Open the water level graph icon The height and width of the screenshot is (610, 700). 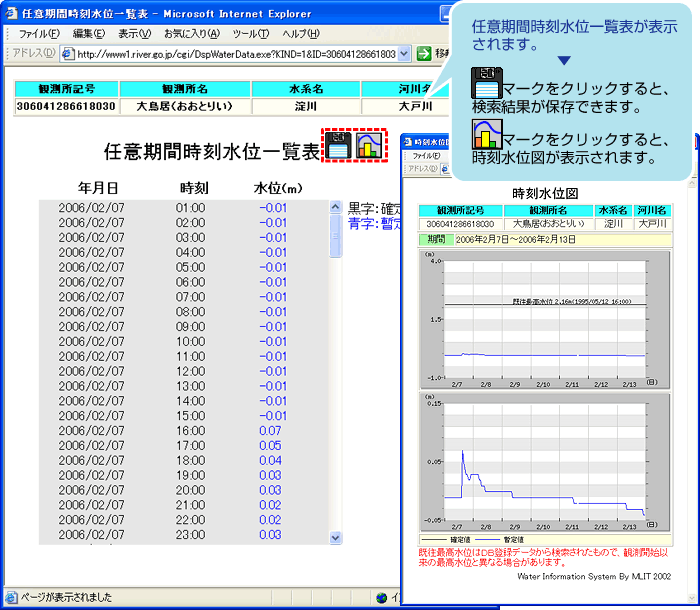coord(371,146)
